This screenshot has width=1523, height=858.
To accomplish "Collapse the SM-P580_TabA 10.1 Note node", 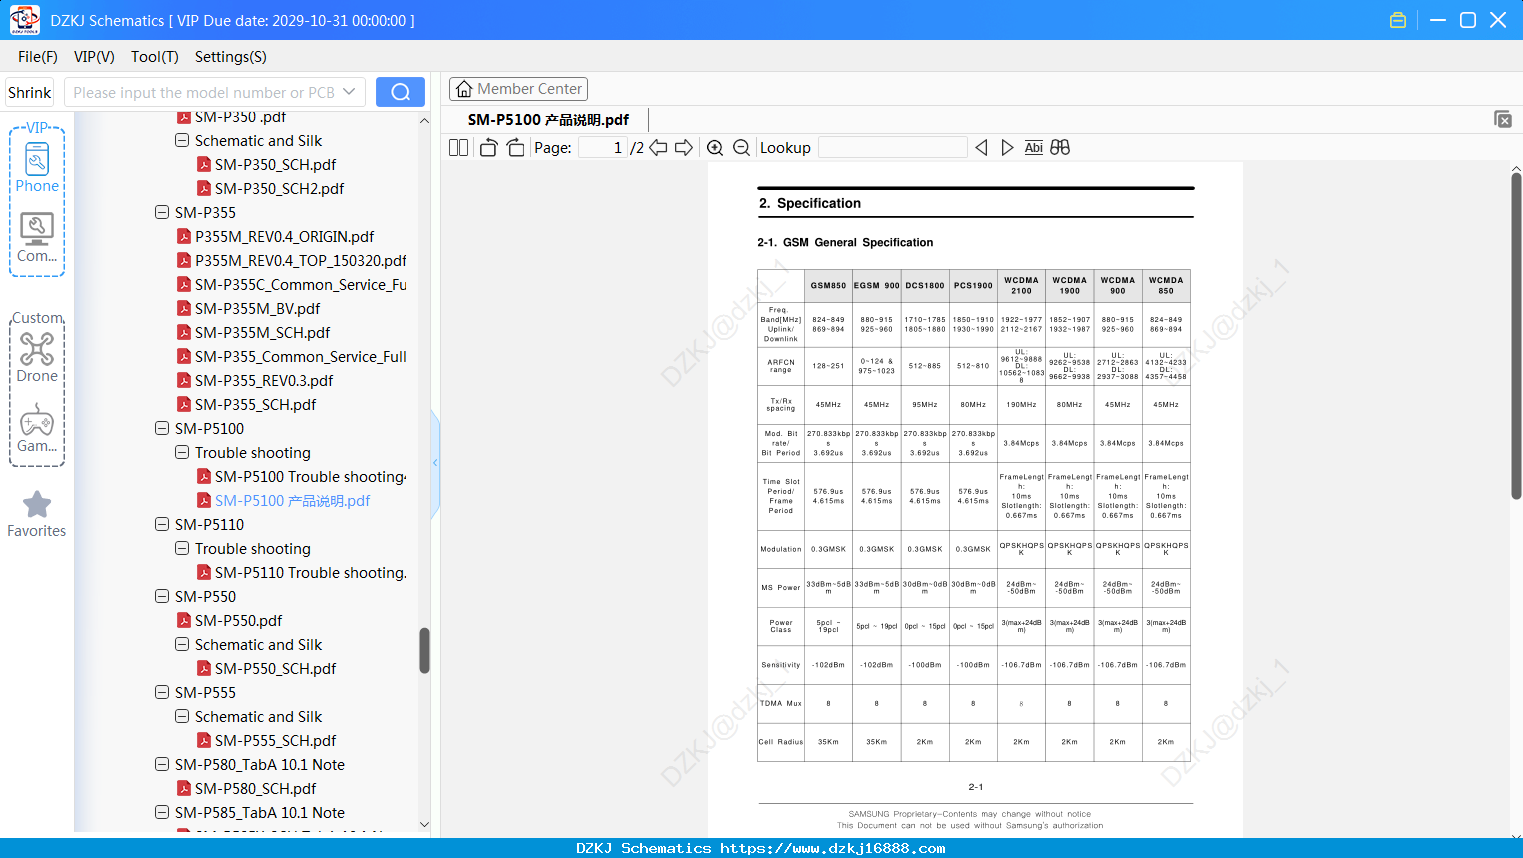I will point(162,764).
